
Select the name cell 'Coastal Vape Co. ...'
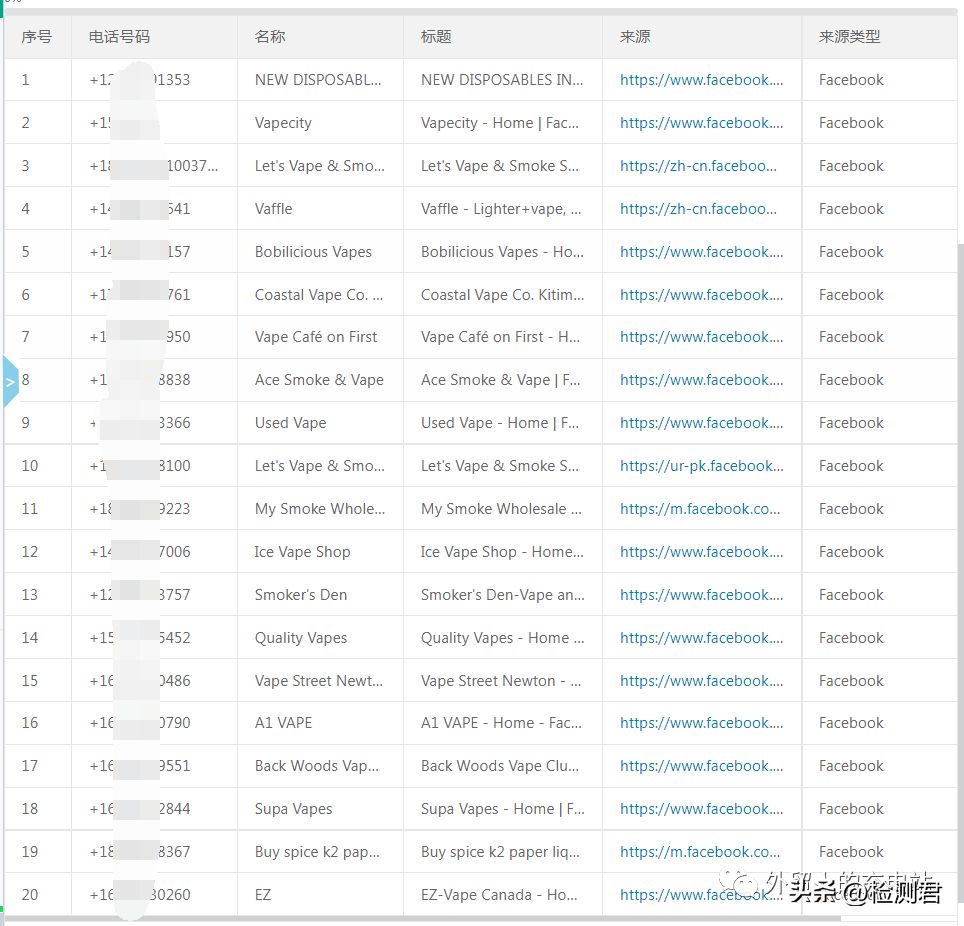(319, 295)
